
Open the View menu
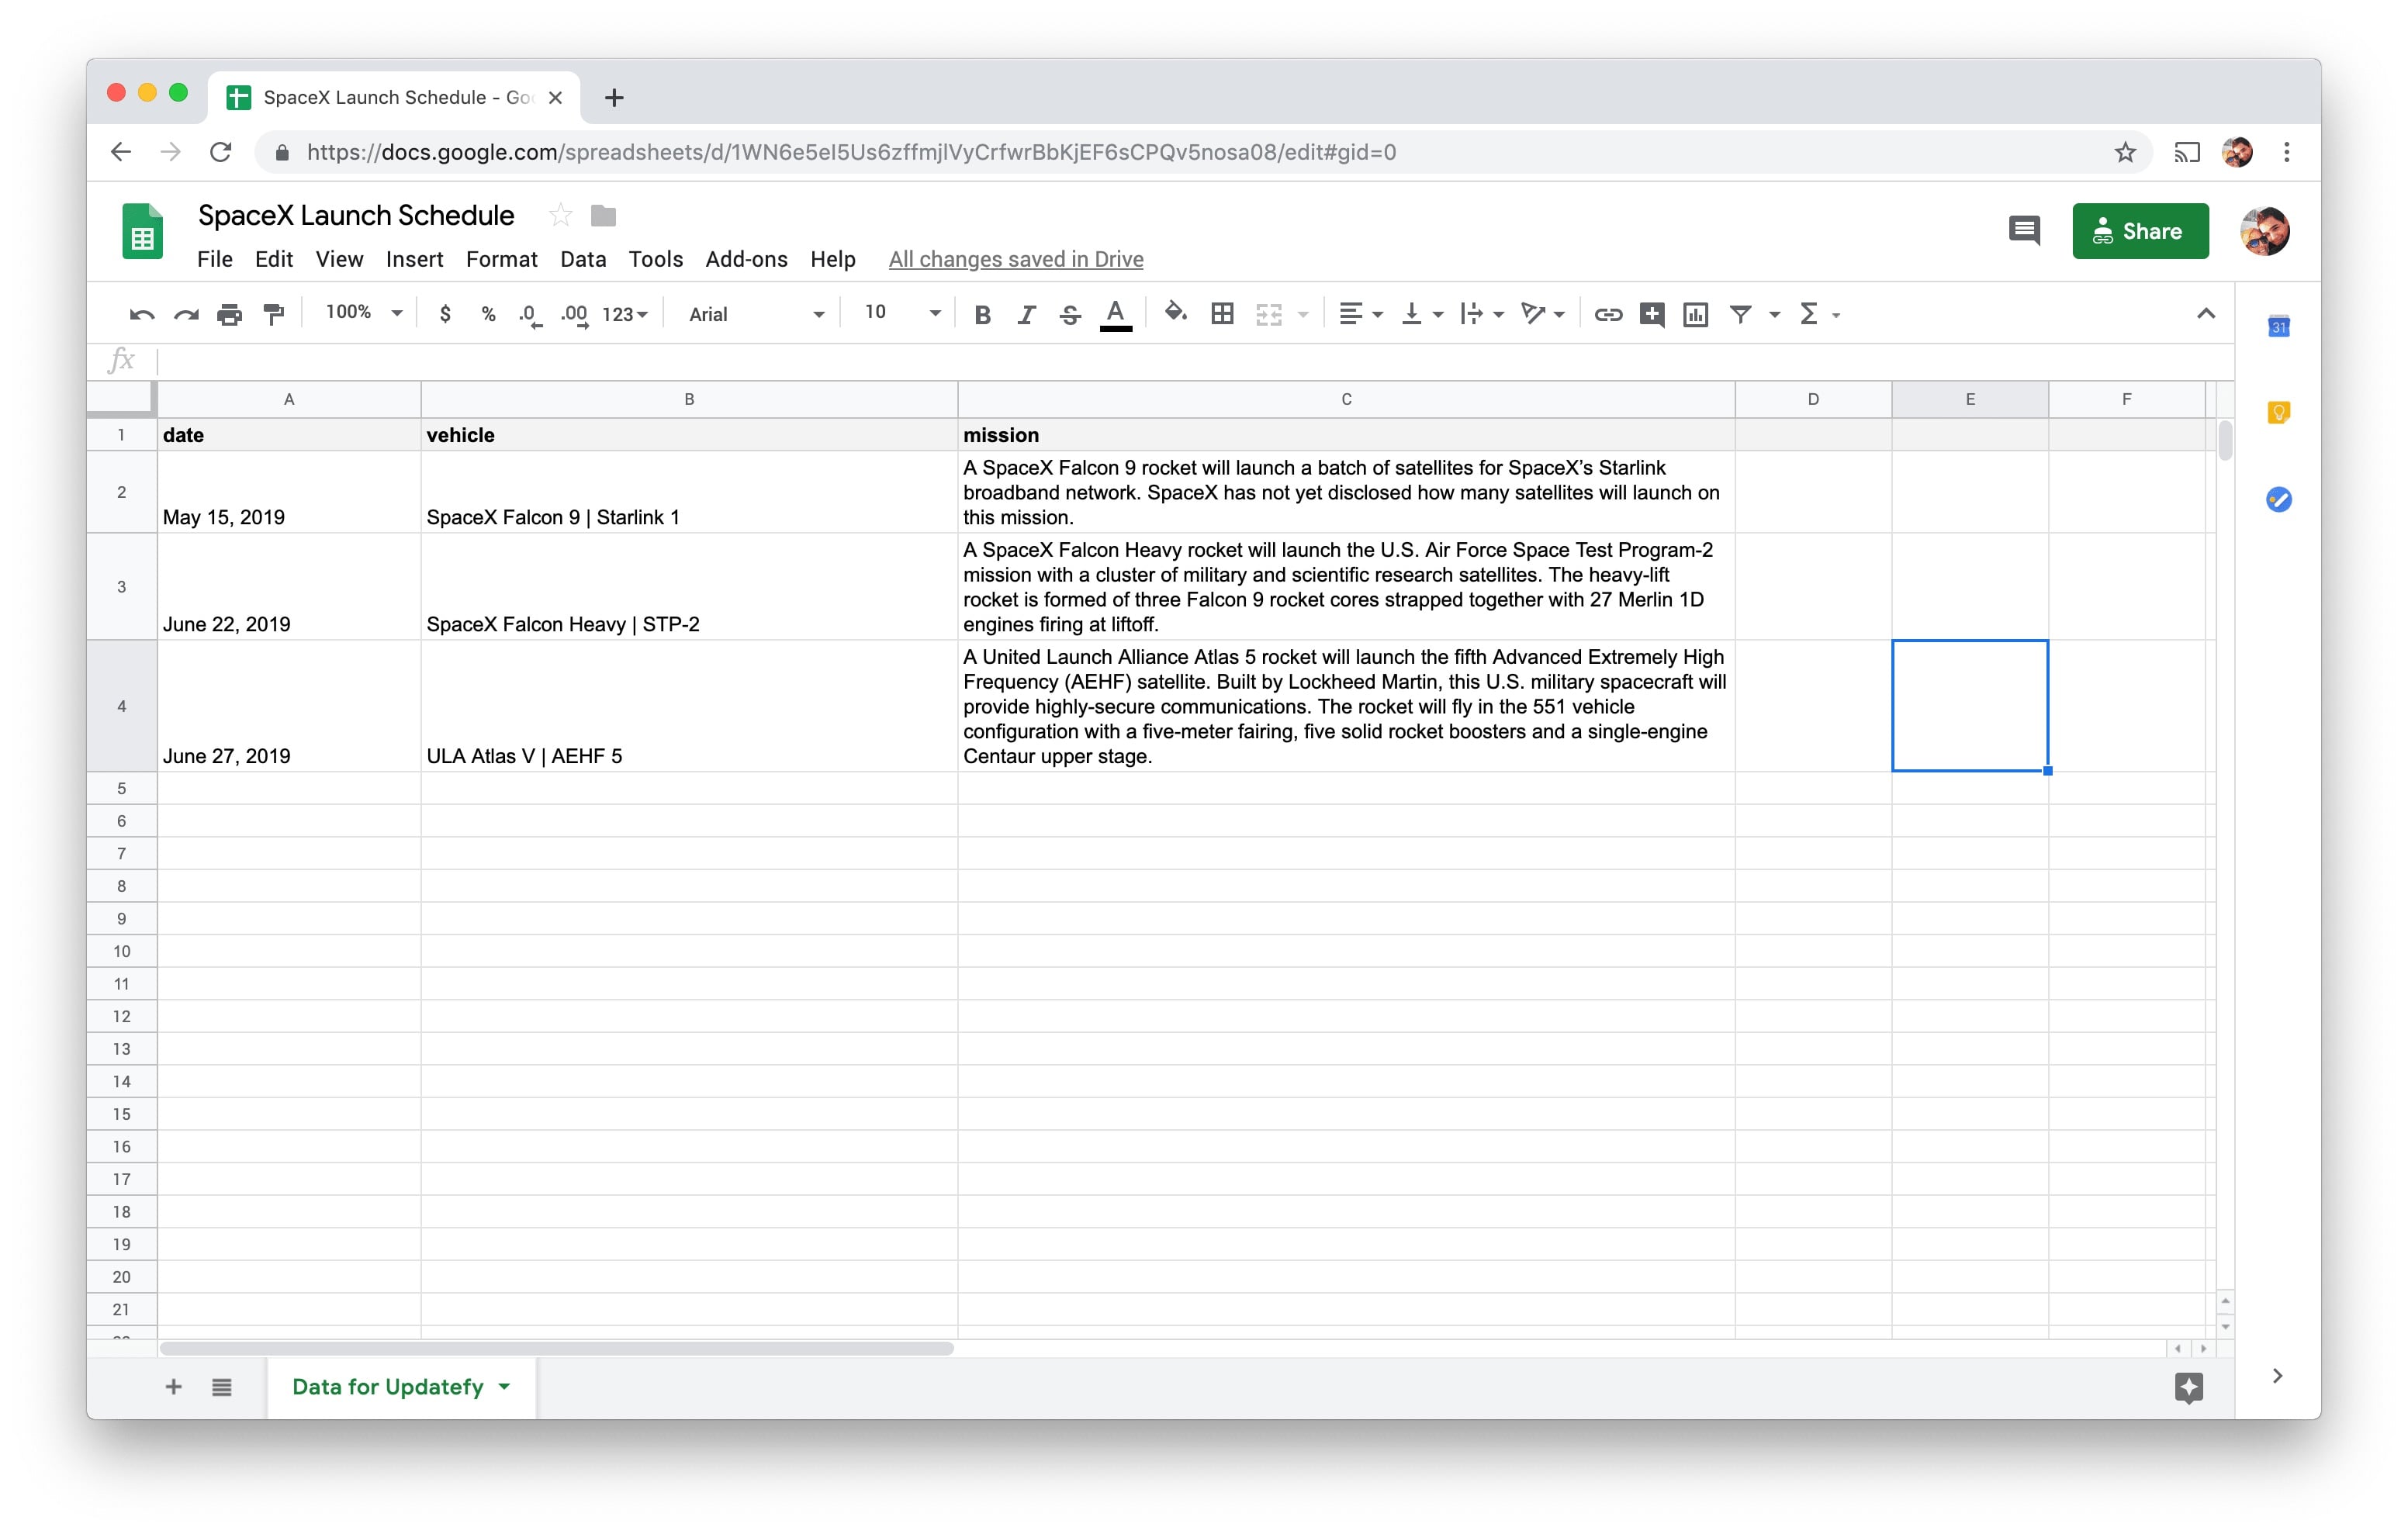339,259
